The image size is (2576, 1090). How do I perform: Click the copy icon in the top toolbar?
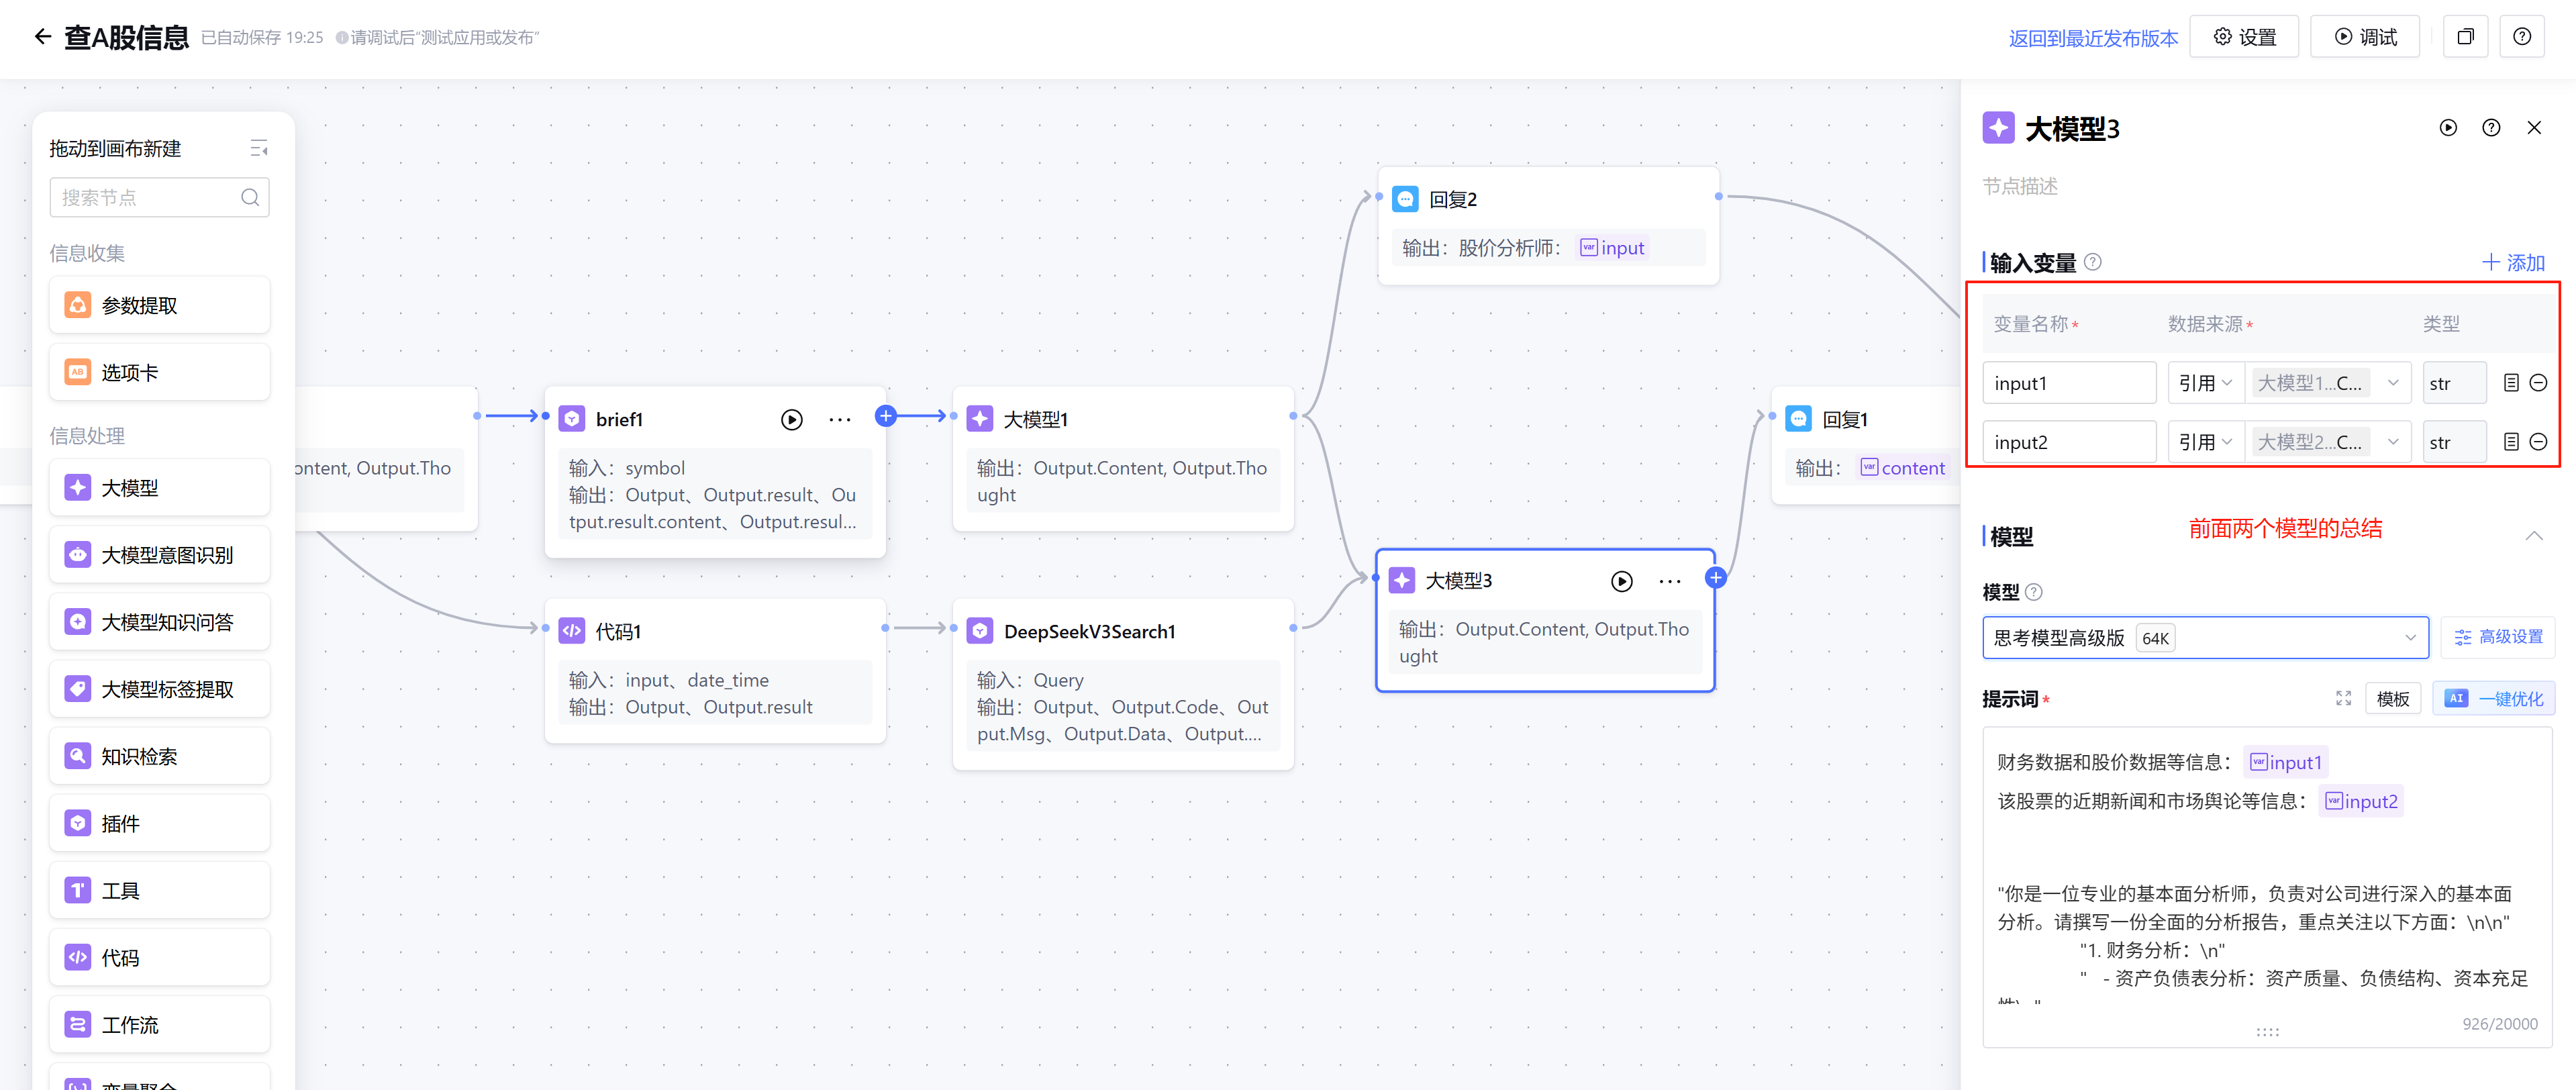2465,37
